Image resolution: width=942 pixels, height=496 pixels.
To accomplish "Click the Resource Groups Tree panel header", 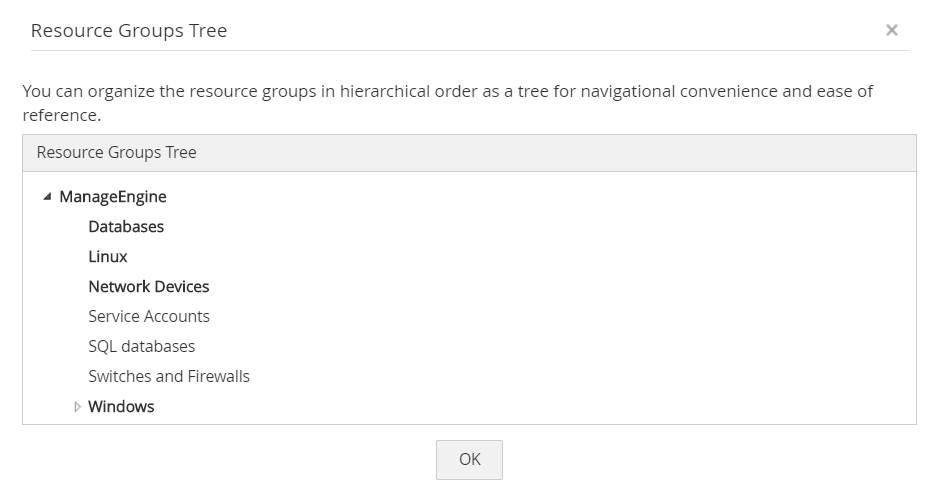I will (116, 153).
